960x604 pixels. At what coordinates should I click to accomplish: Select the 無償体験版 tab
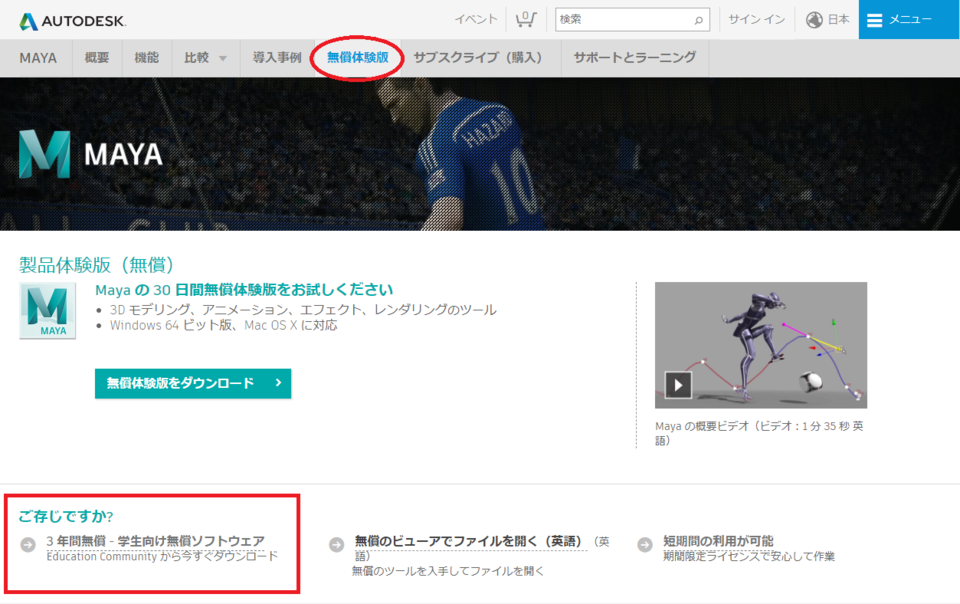(x=358, y=58)
